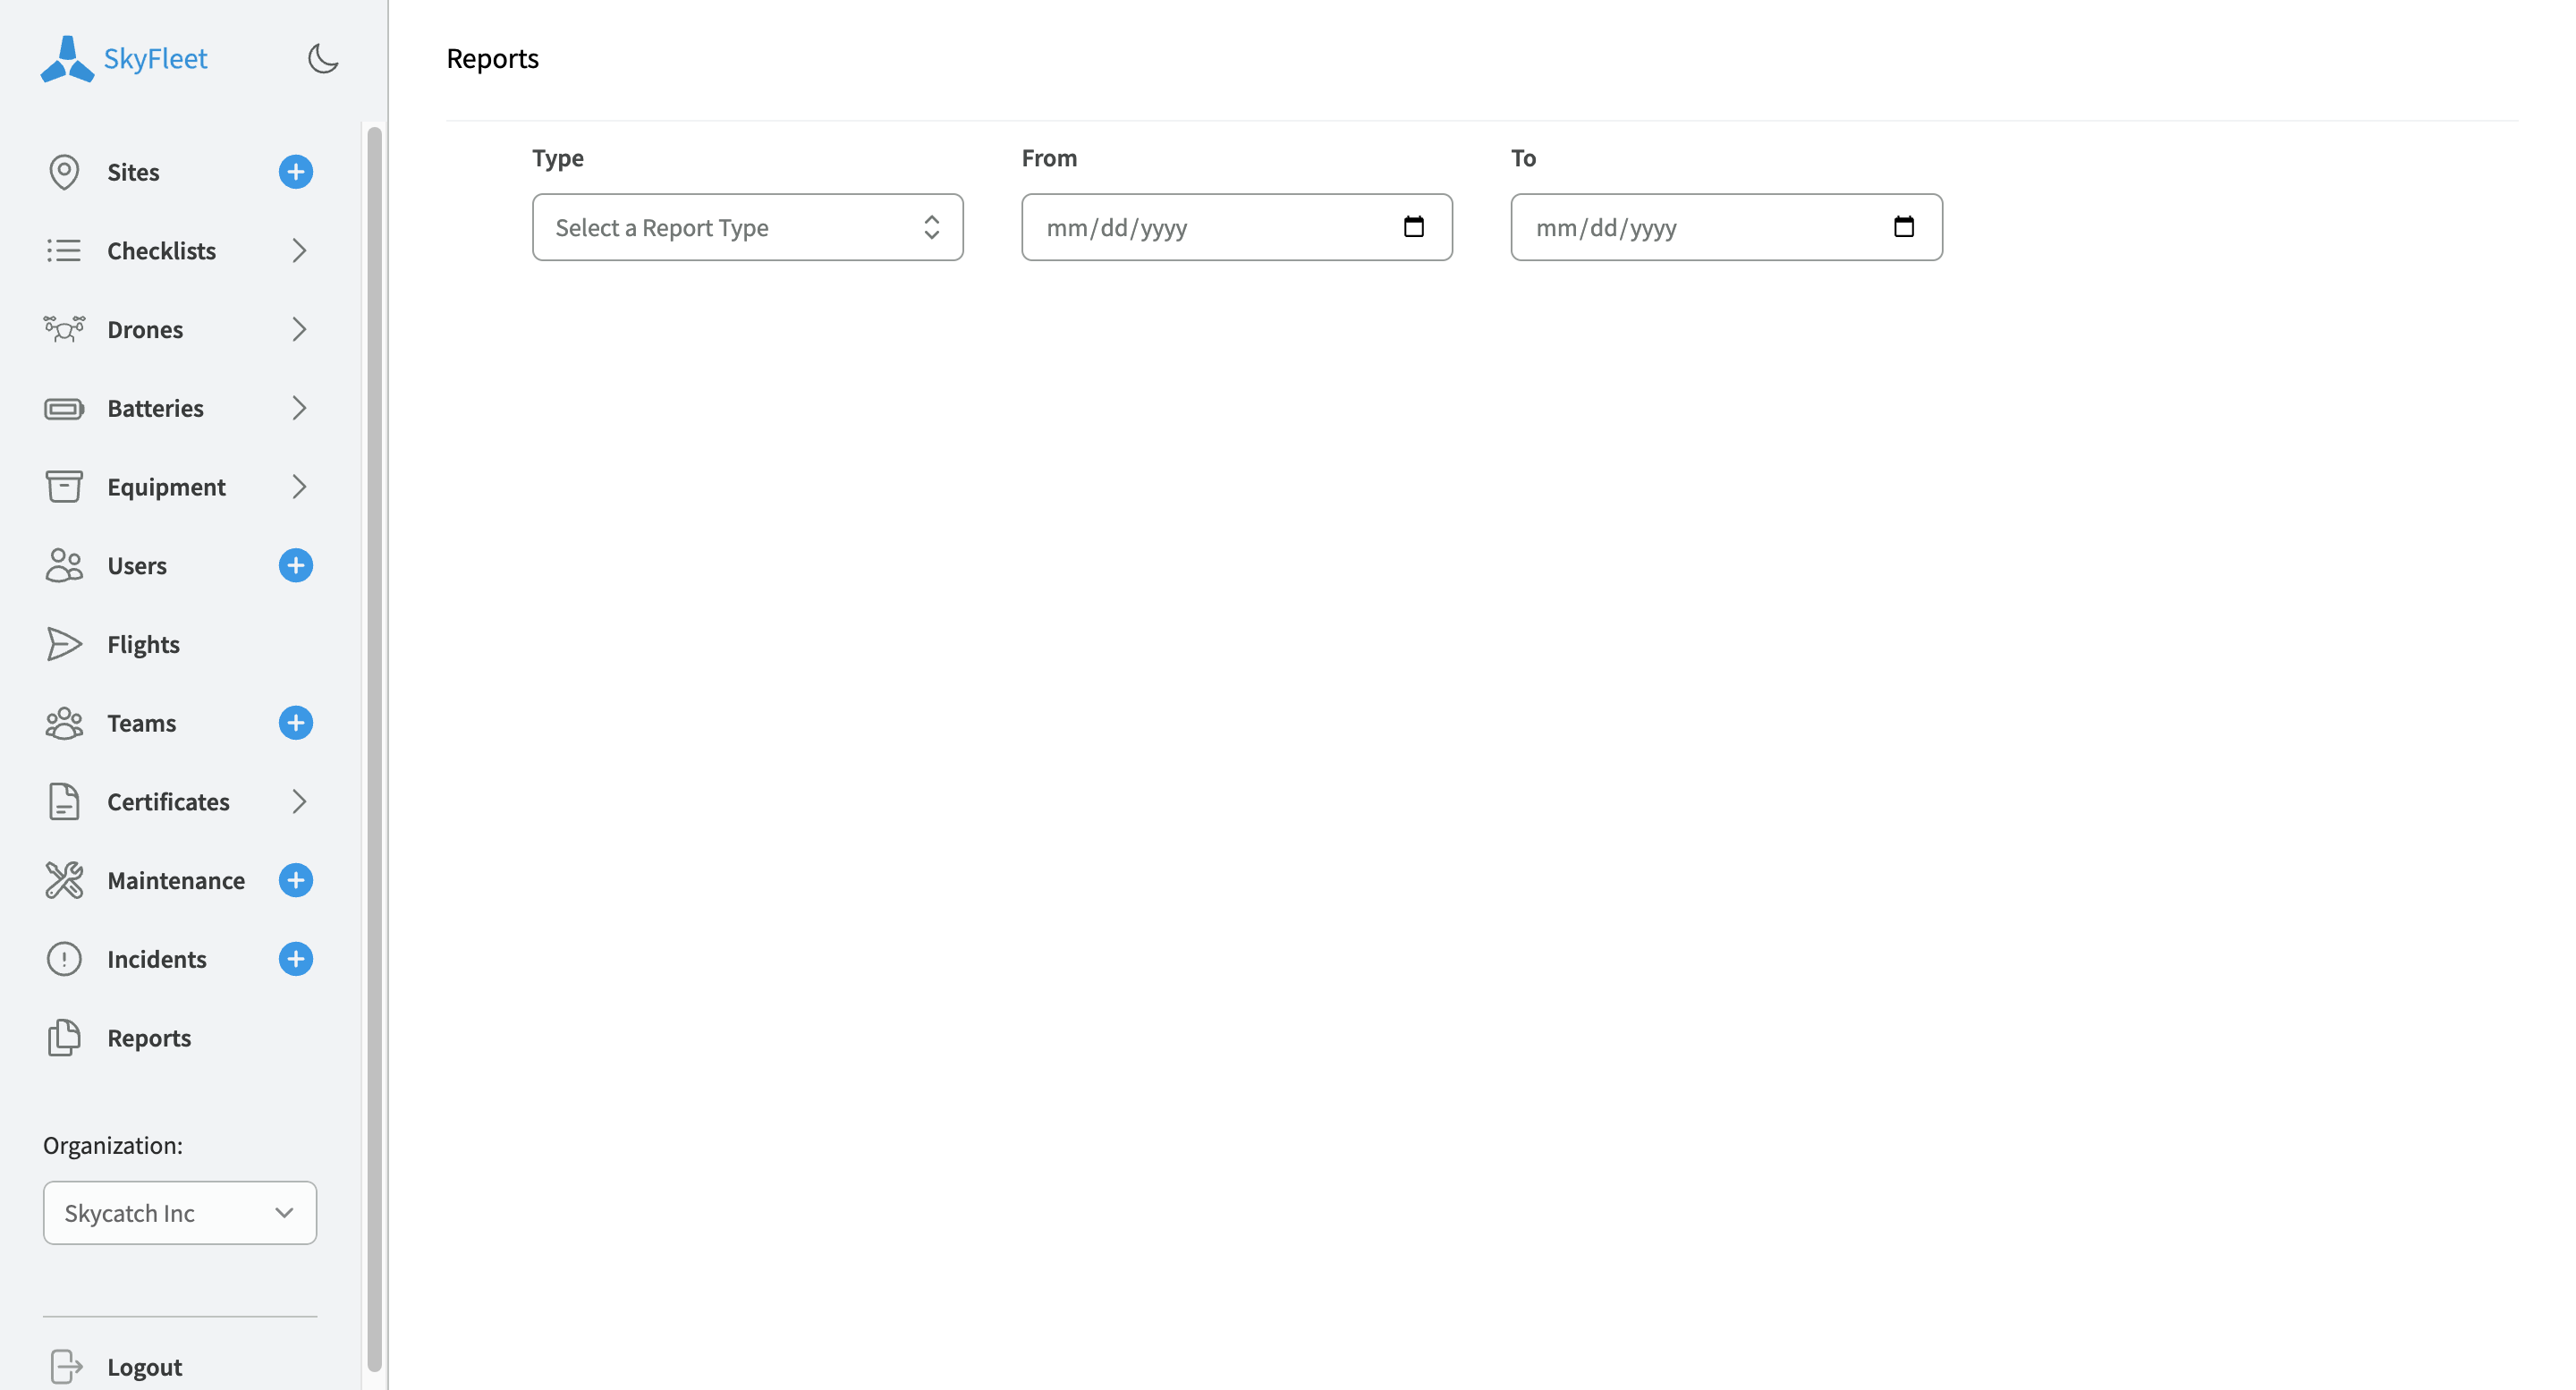This screenshot has width=2576, height=1390.
Task: Click the sidebar vertical scrollbar
Action: 375,748
